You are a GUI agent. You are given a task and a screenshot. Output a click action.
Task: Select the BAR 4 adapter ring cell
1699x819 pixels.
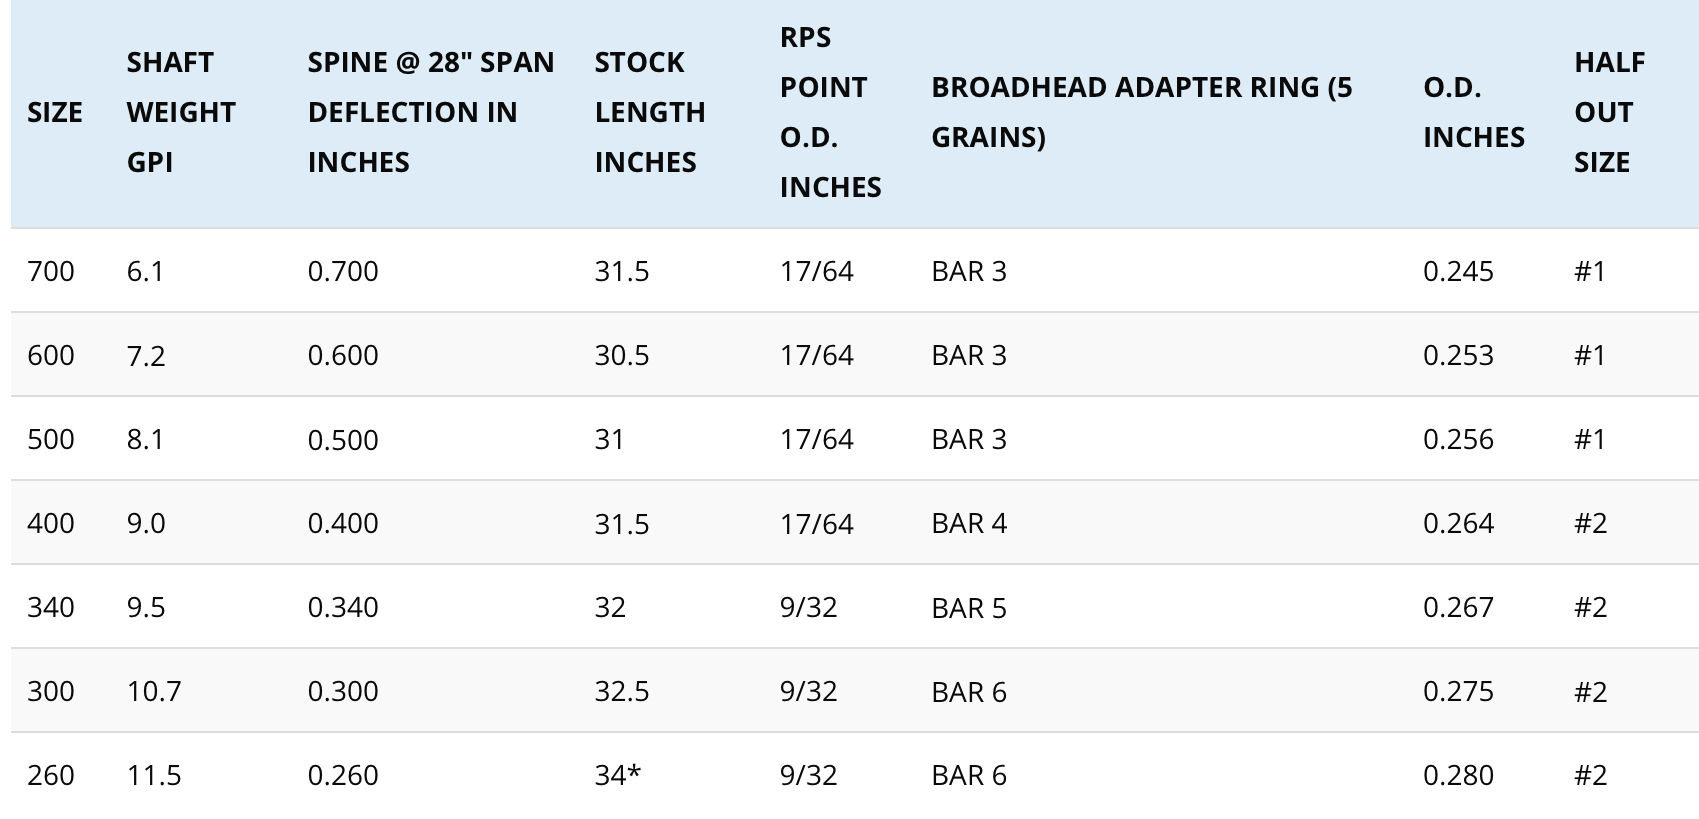969,523
